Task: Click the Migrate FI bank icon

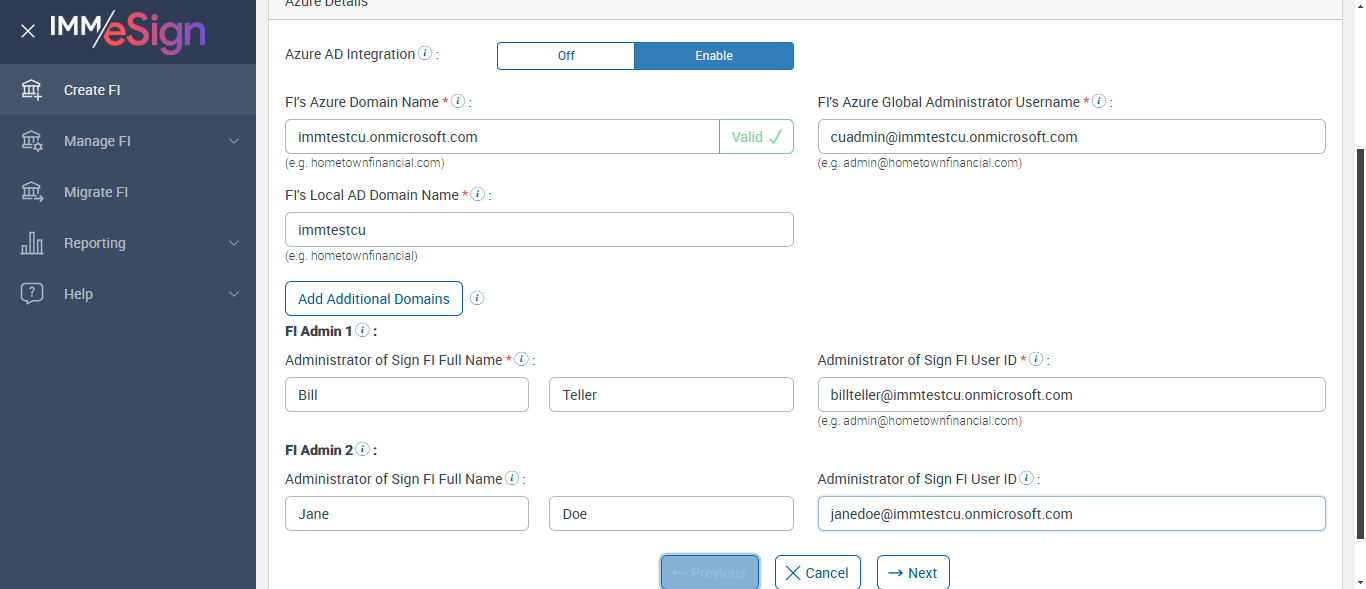Action: click(32, 192)
